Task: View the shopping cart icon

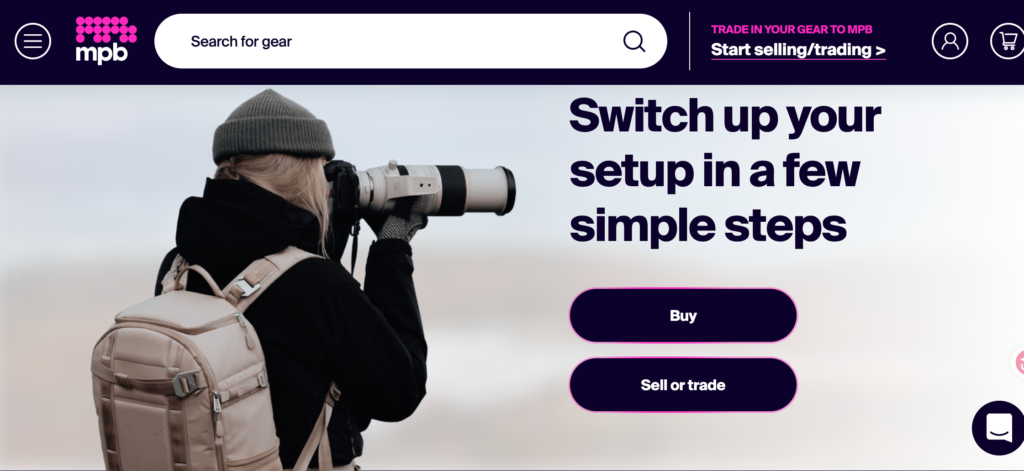Action: coord(1008,41)
